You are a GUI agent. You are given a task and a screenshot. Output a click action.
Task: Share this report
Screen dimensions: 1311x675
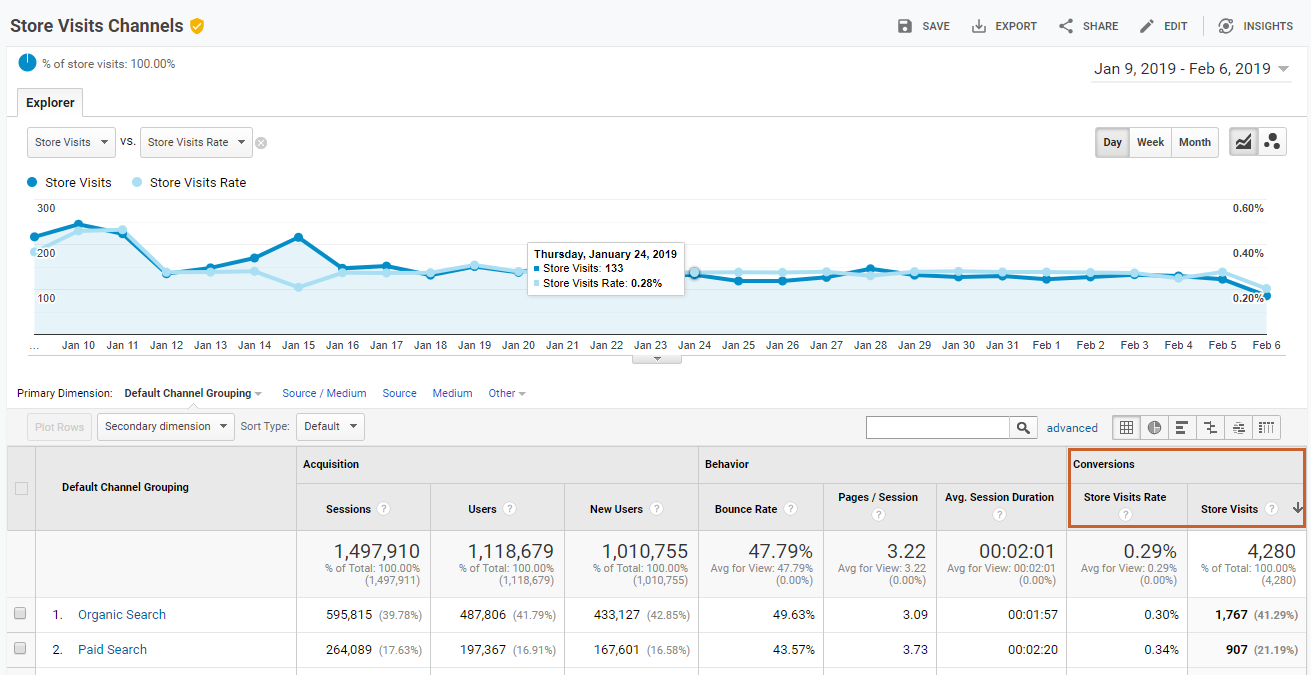click(x=1088, y=26)
